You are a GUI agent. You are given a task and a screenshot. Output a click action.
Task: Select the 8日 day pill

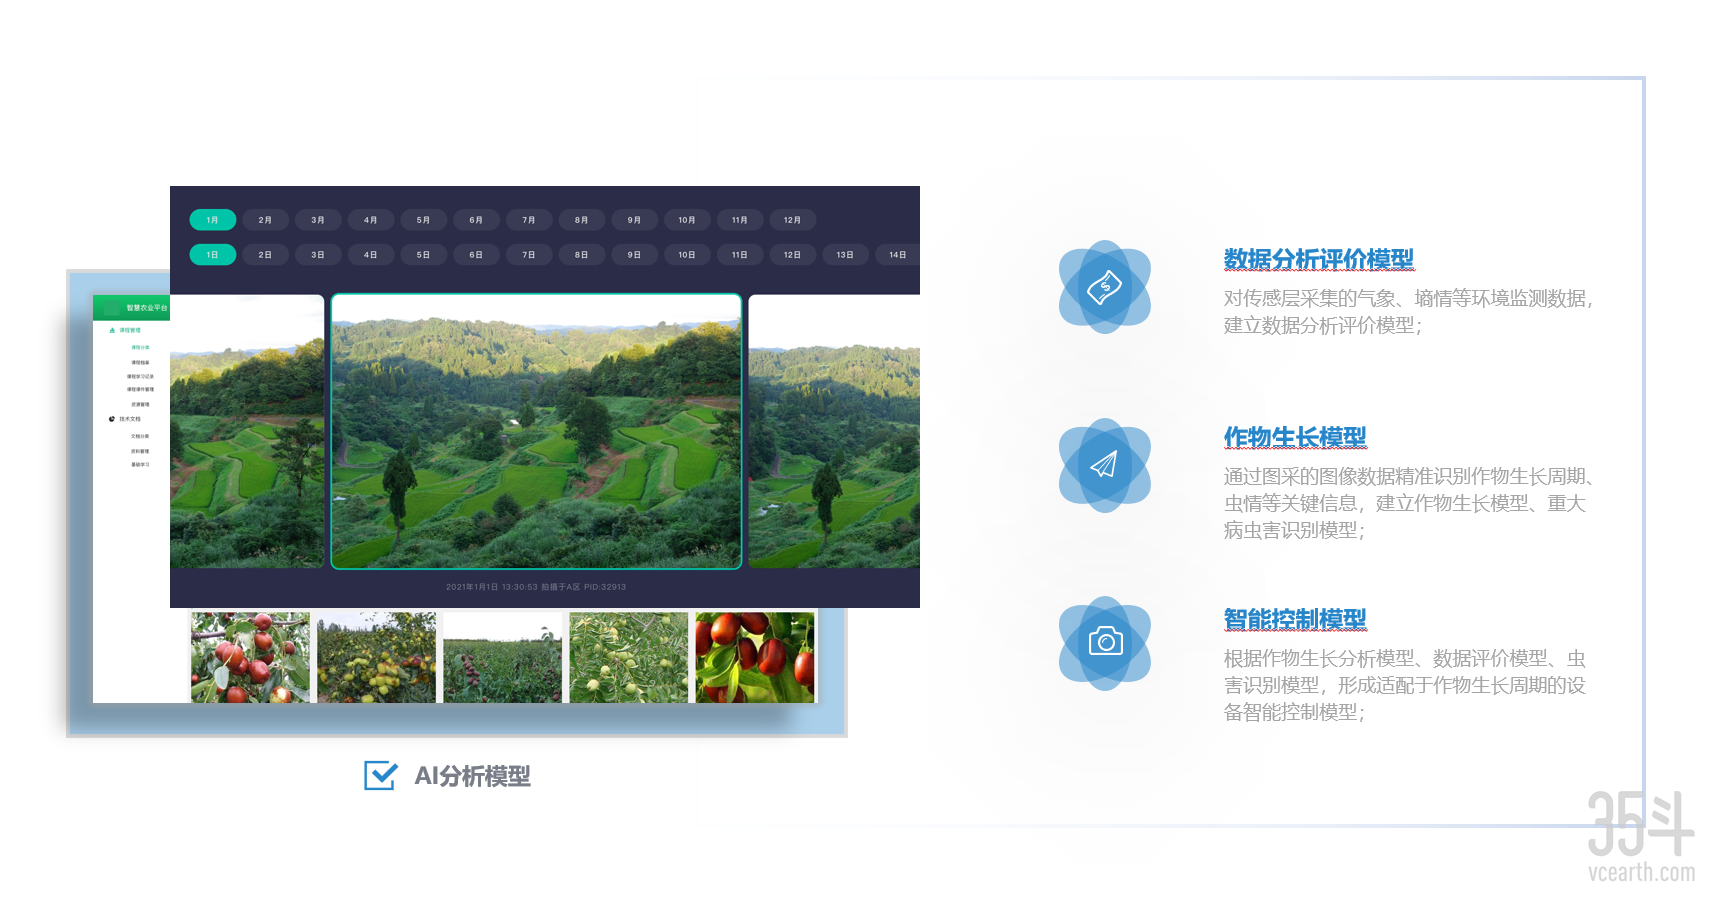(x=582, y=255)
